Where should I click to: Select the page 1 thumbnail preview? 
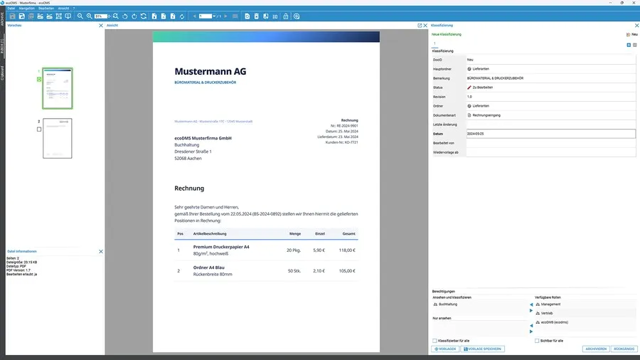pyautogui.click(x=58, y=88)
